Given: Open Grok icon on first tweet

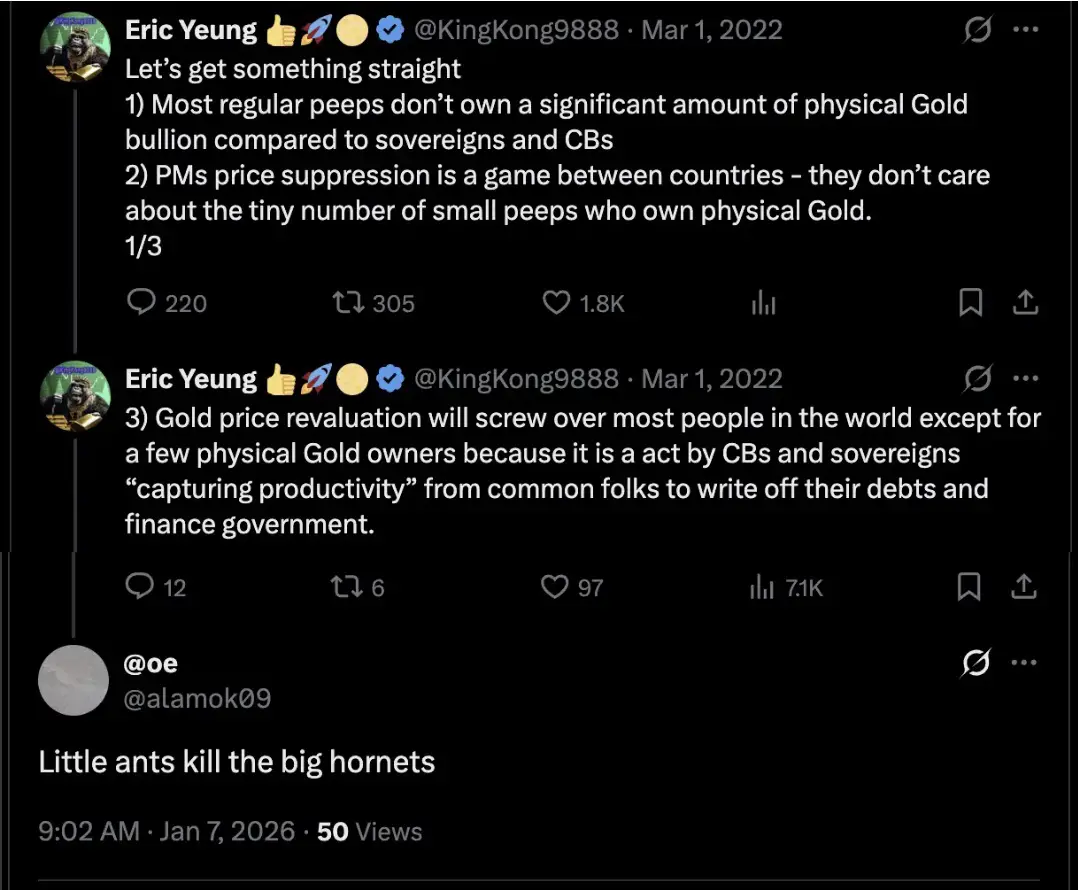Looking at the screenshot, I should coord(975,31).
